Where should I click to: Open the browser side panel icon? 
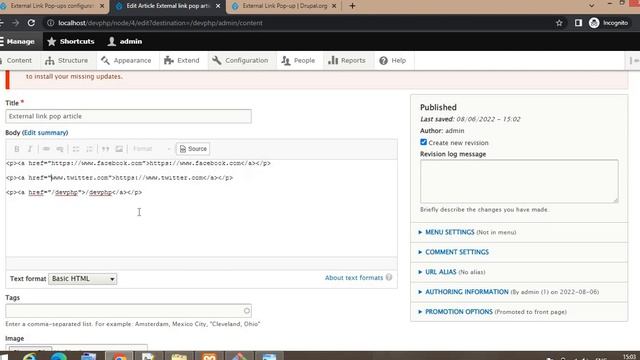pos(578,23)
